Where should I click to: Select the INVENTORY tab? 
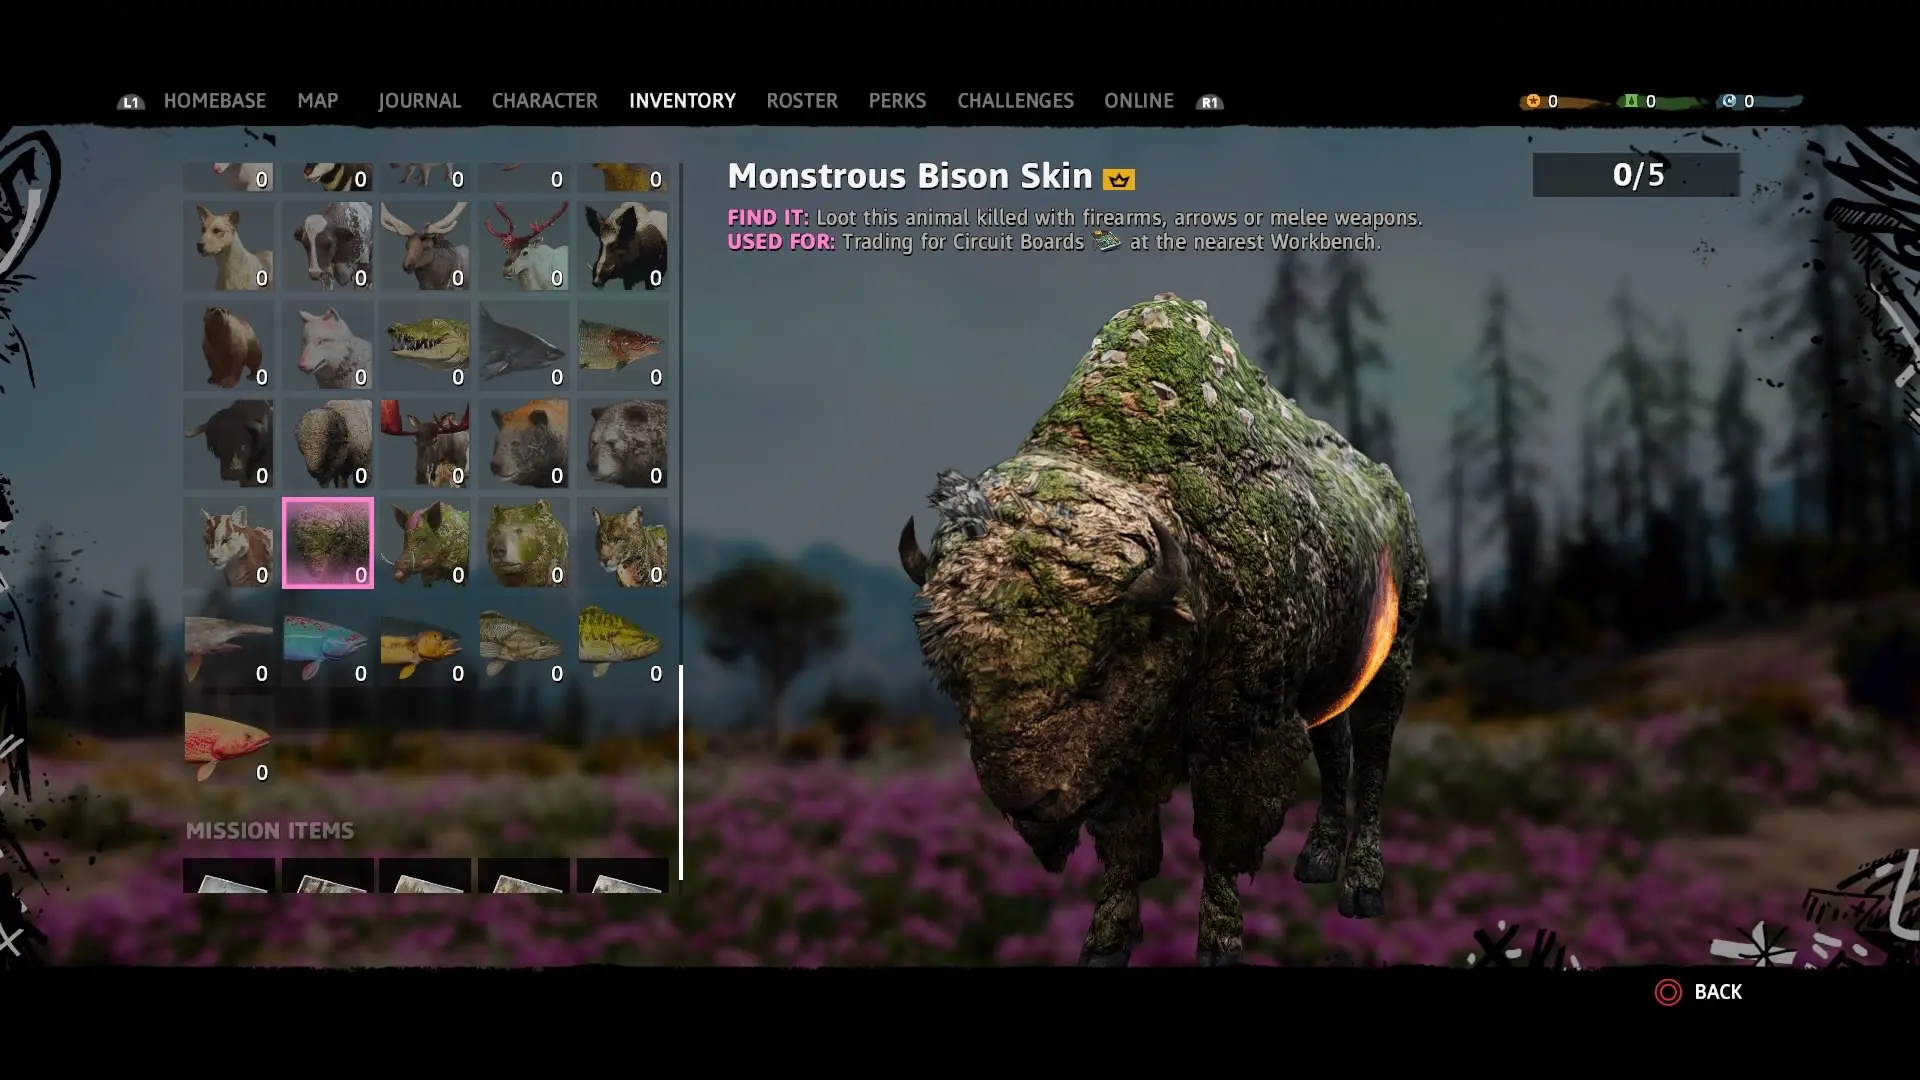[682, 101]
